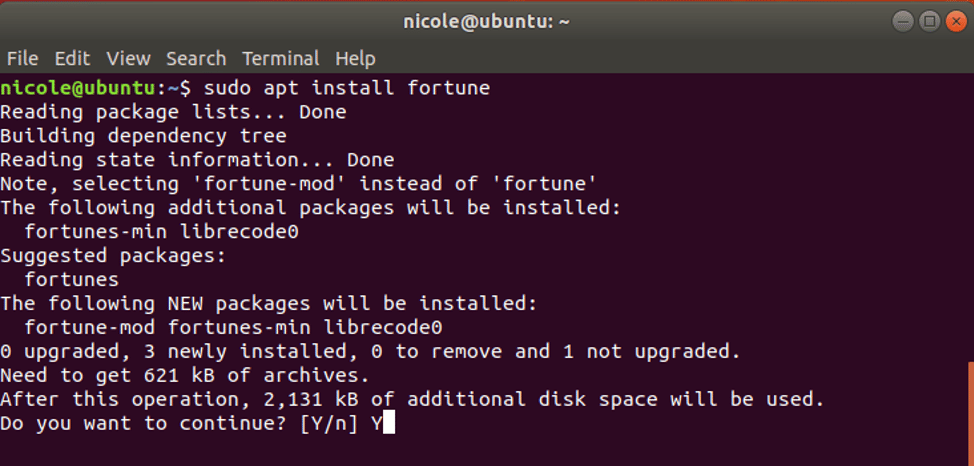Open the File menu
This screenshot has width=974, height=466.
[22, 59]
